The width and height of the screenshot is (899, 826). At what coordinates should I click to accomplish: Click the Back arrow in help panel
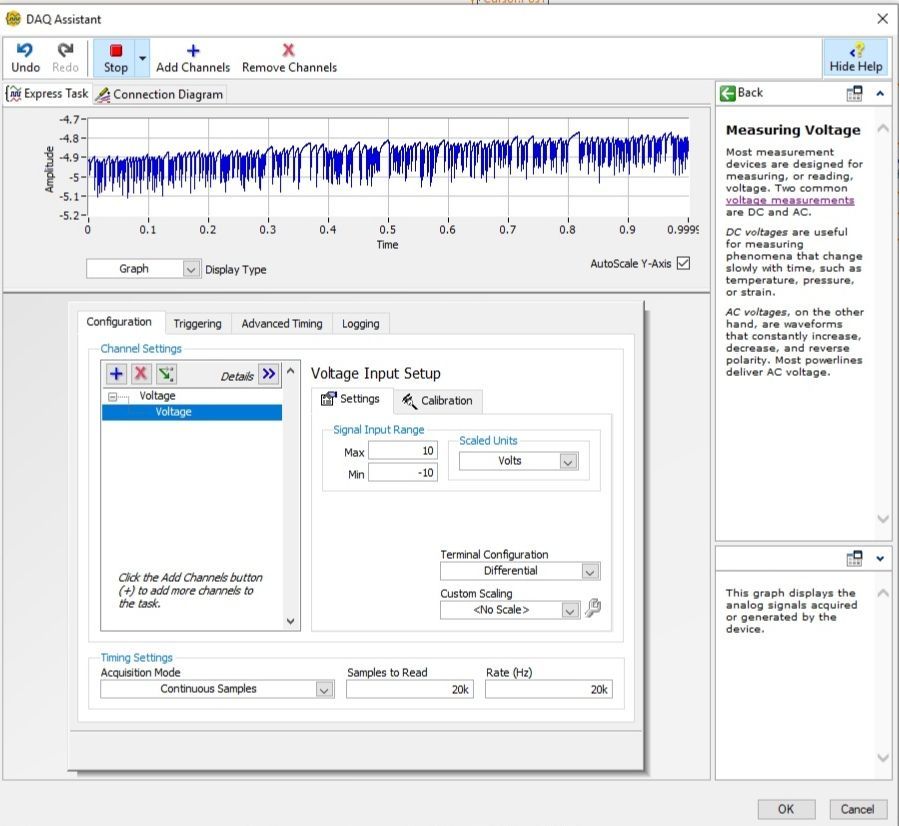728,93
